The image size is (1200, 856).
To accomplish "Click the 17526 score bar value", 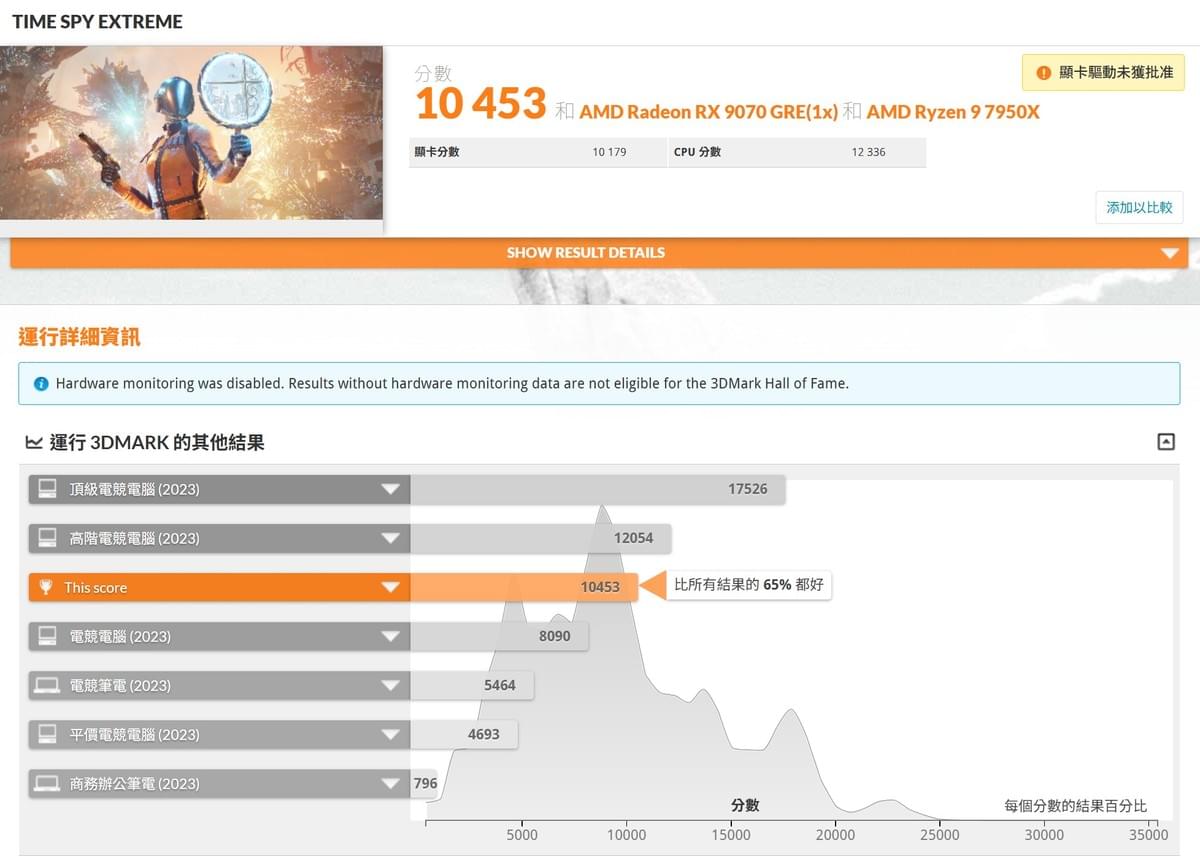I will point(748,489).
